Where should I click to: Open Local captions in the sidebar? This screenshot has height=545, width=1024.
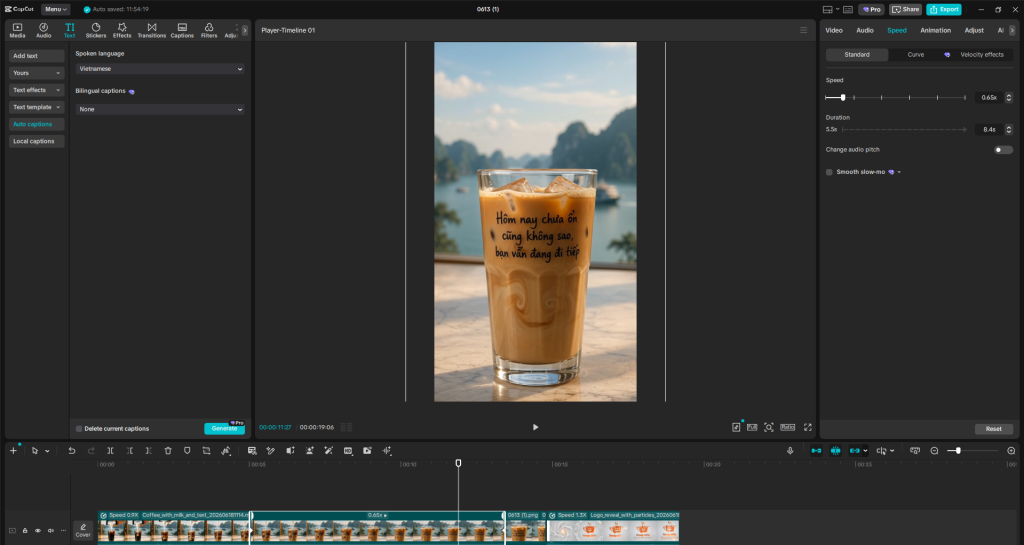point(37,141)
